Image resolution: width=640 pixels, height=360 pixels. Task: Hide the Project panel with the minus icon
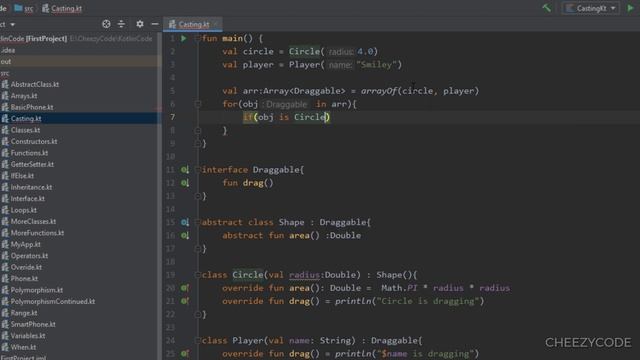(x=155, y=24)
